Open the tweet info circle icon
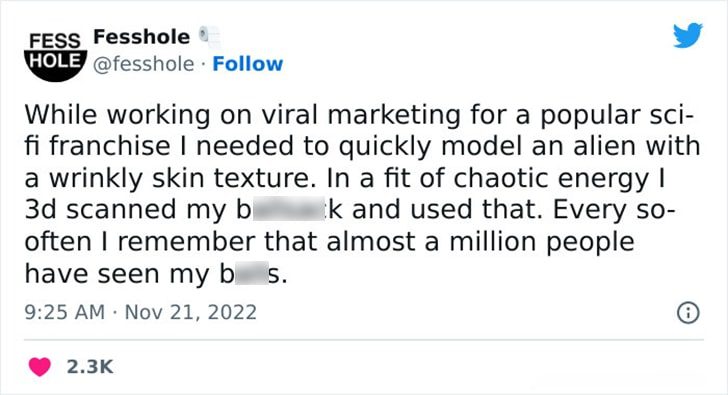Image resolution: width=728 pixels, height=395 pixels. 688,312
